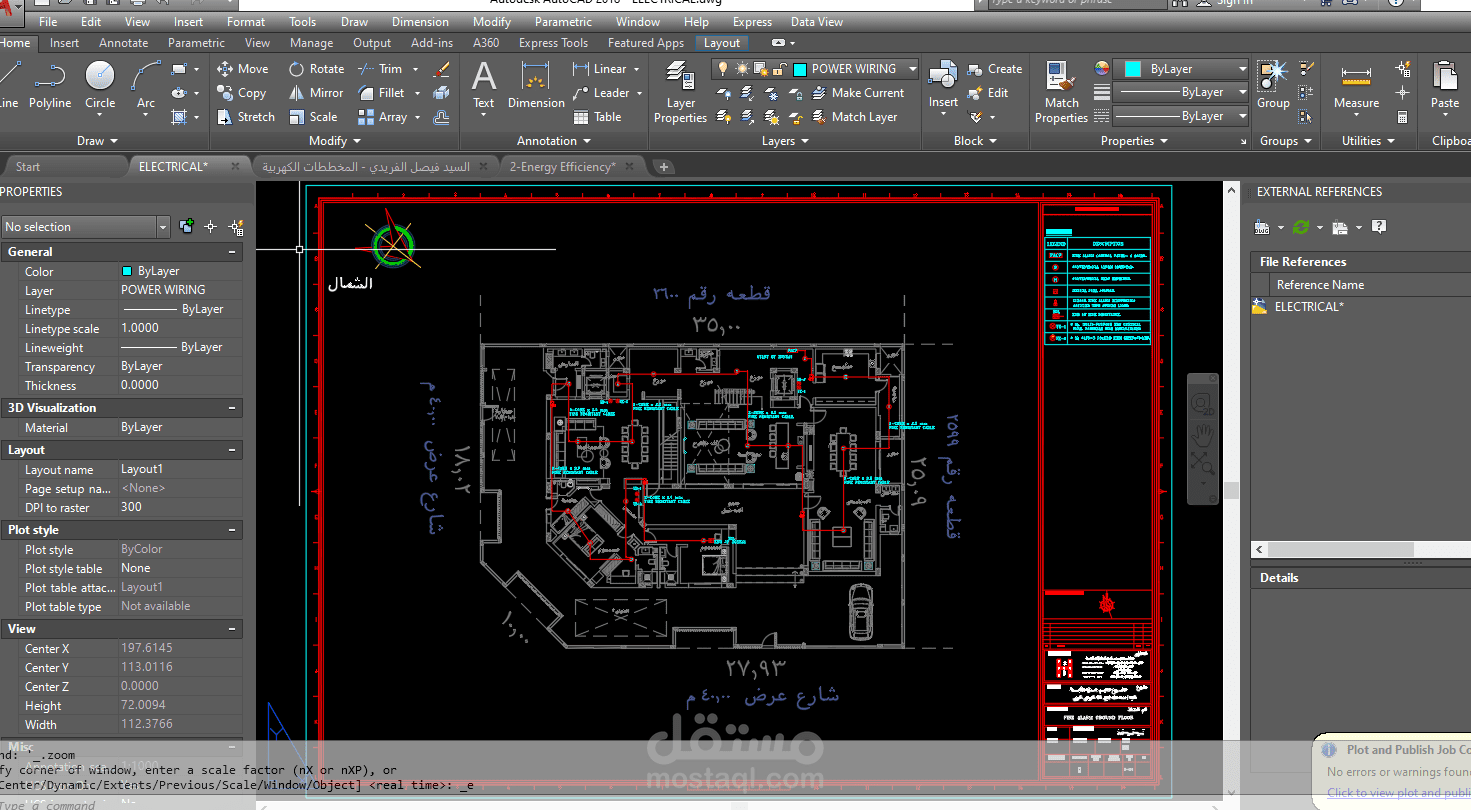Add a Linear dimension

(x=600, y=69)
